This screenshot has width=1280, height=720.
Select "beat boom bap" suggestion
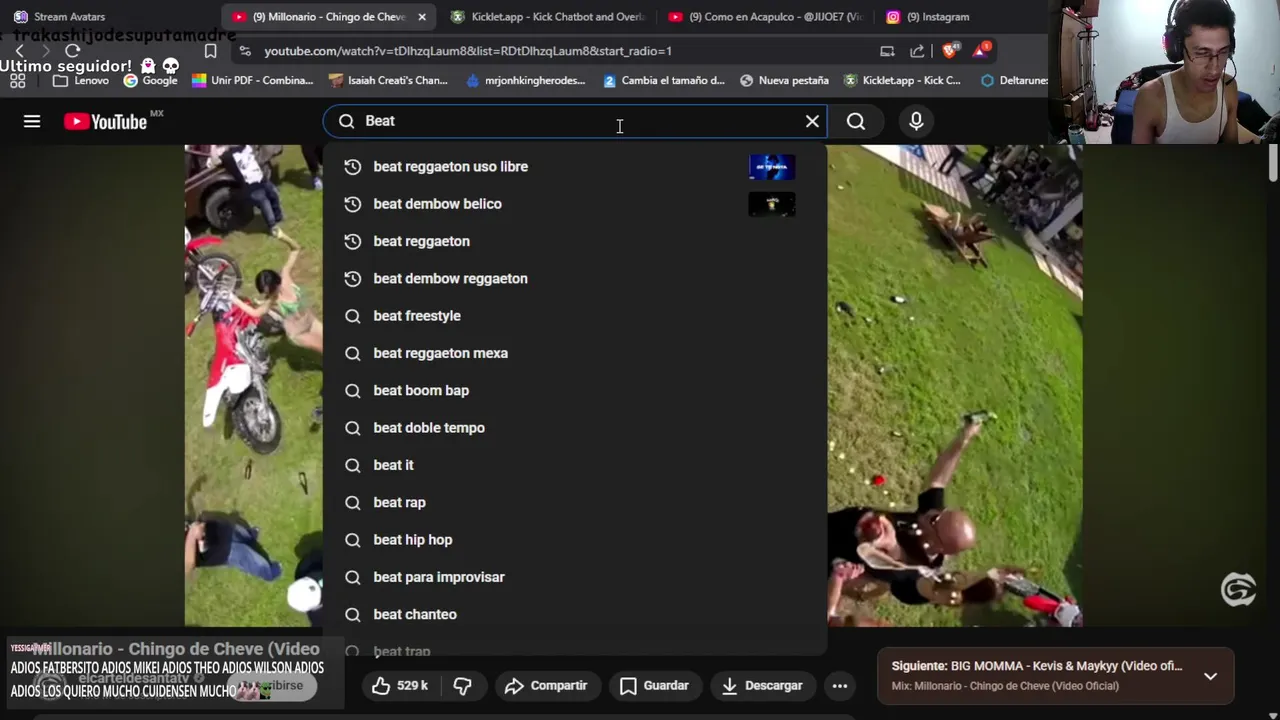[x=575, y=390]
